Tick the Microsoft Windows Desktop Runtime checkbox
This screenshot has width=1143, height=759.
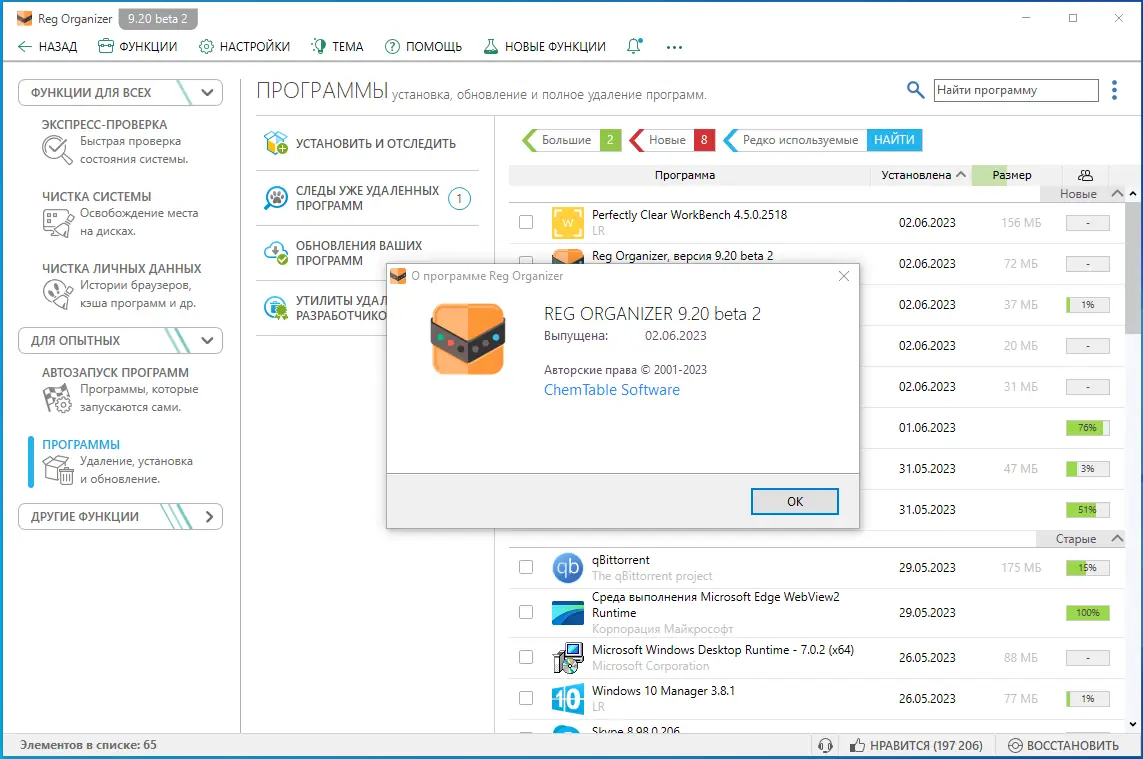pos(526,657)
